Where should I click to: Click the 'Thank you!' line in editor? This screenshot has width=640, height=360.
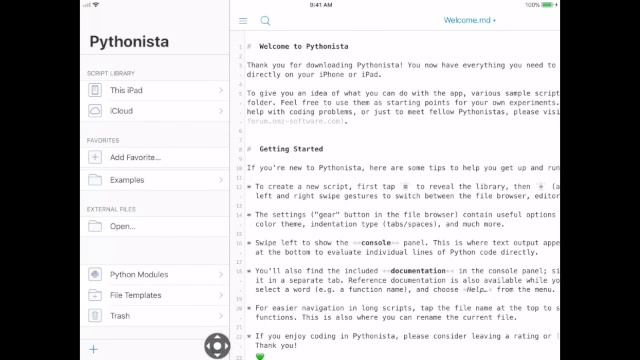(x=276, y=345)
